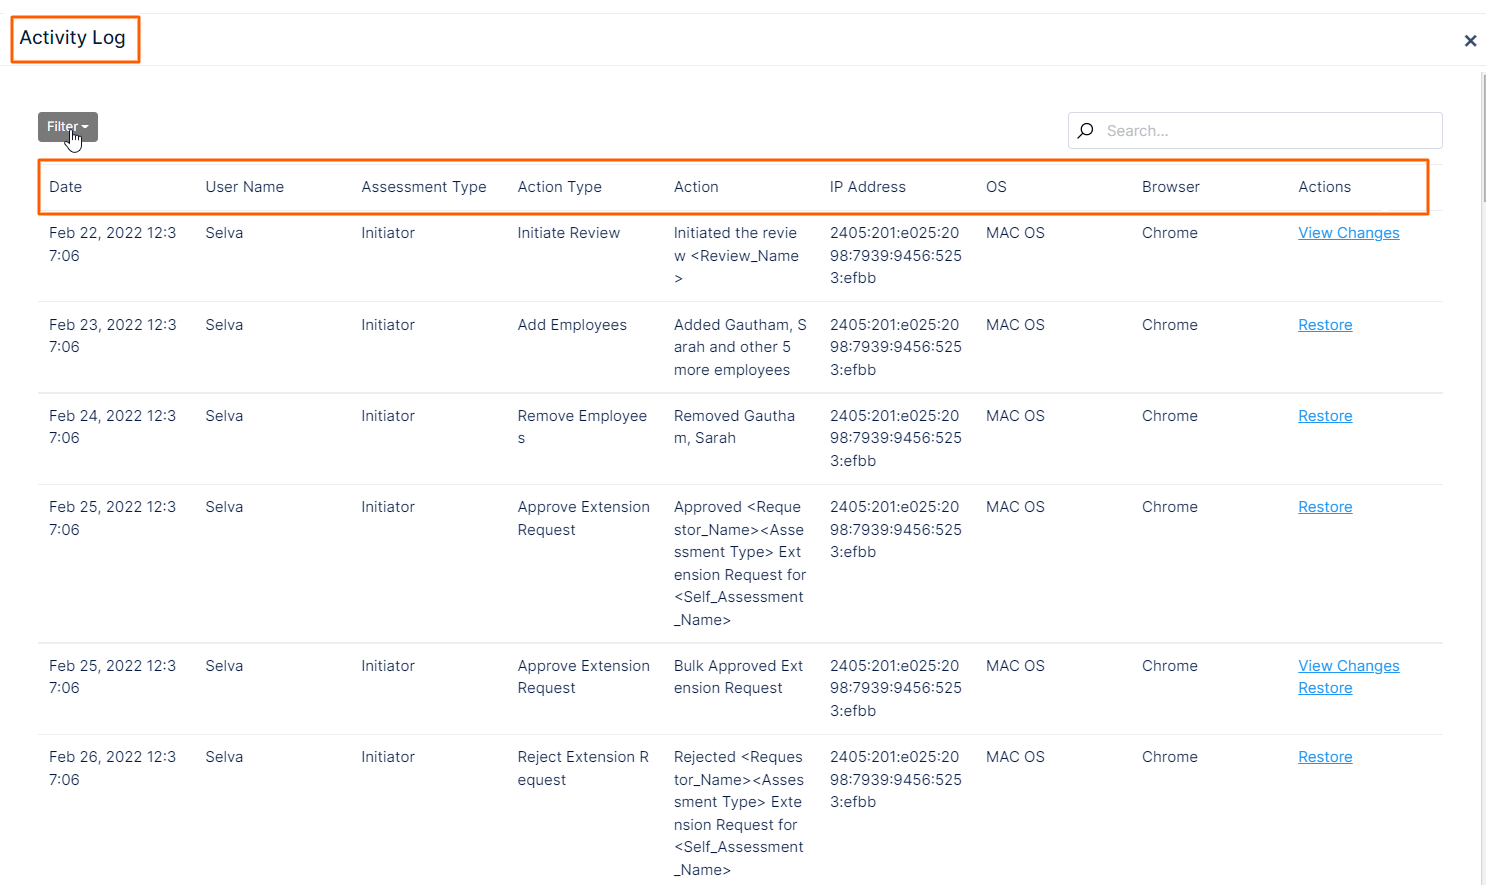
Task: Select the Action Type column header
Action: [x=560, y=187]
